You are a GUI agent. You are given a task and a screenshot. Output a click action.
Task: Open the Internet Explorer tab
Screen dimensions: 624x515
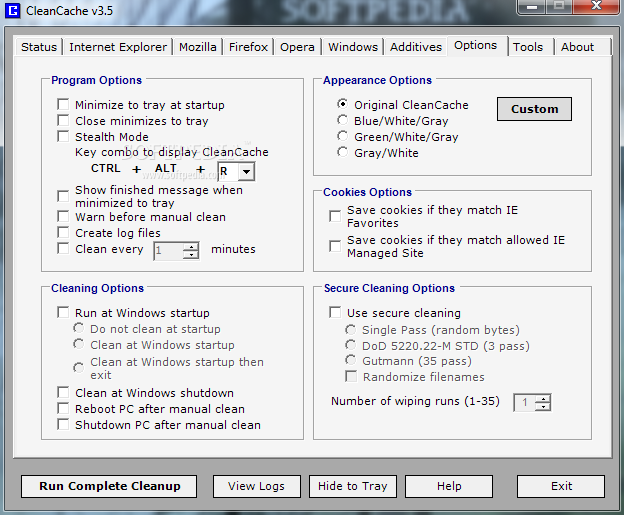click(x=118, y=47)
